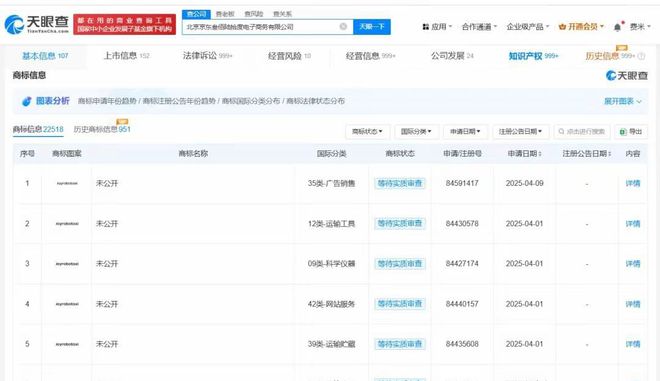Screen dimensions: 660x381
Task: Open the 申请日期 filter dropdown
Action: pyautogui.click(x=465, y=132)
